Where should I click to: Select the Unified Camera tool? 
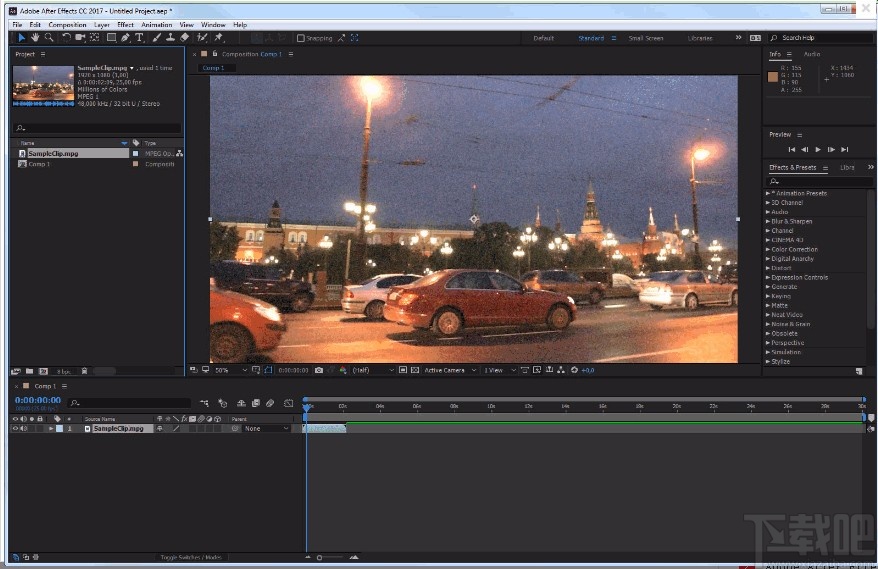click(x=80, y=38)
